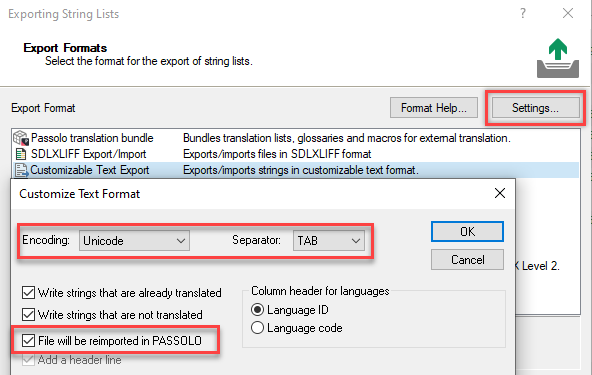
Task: Click the Customizable Text Export icon
Action: pyautogui.click(x=21, y=170)
